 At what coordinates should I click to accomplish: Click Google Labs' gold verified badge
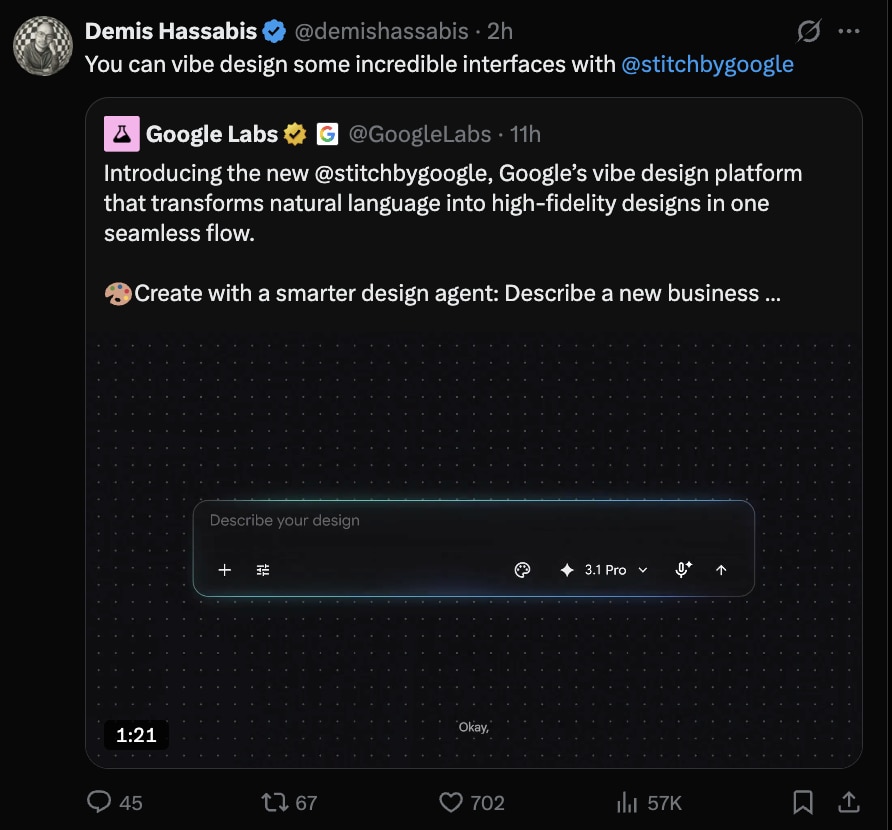pyautogui.click(x=294, y=132)
